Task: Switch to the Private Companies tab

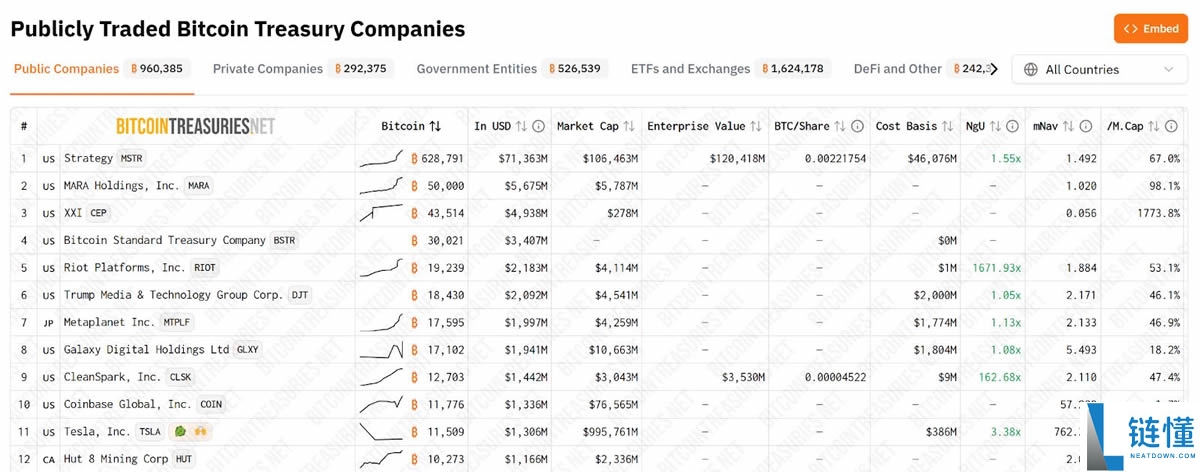Action: 268,69
